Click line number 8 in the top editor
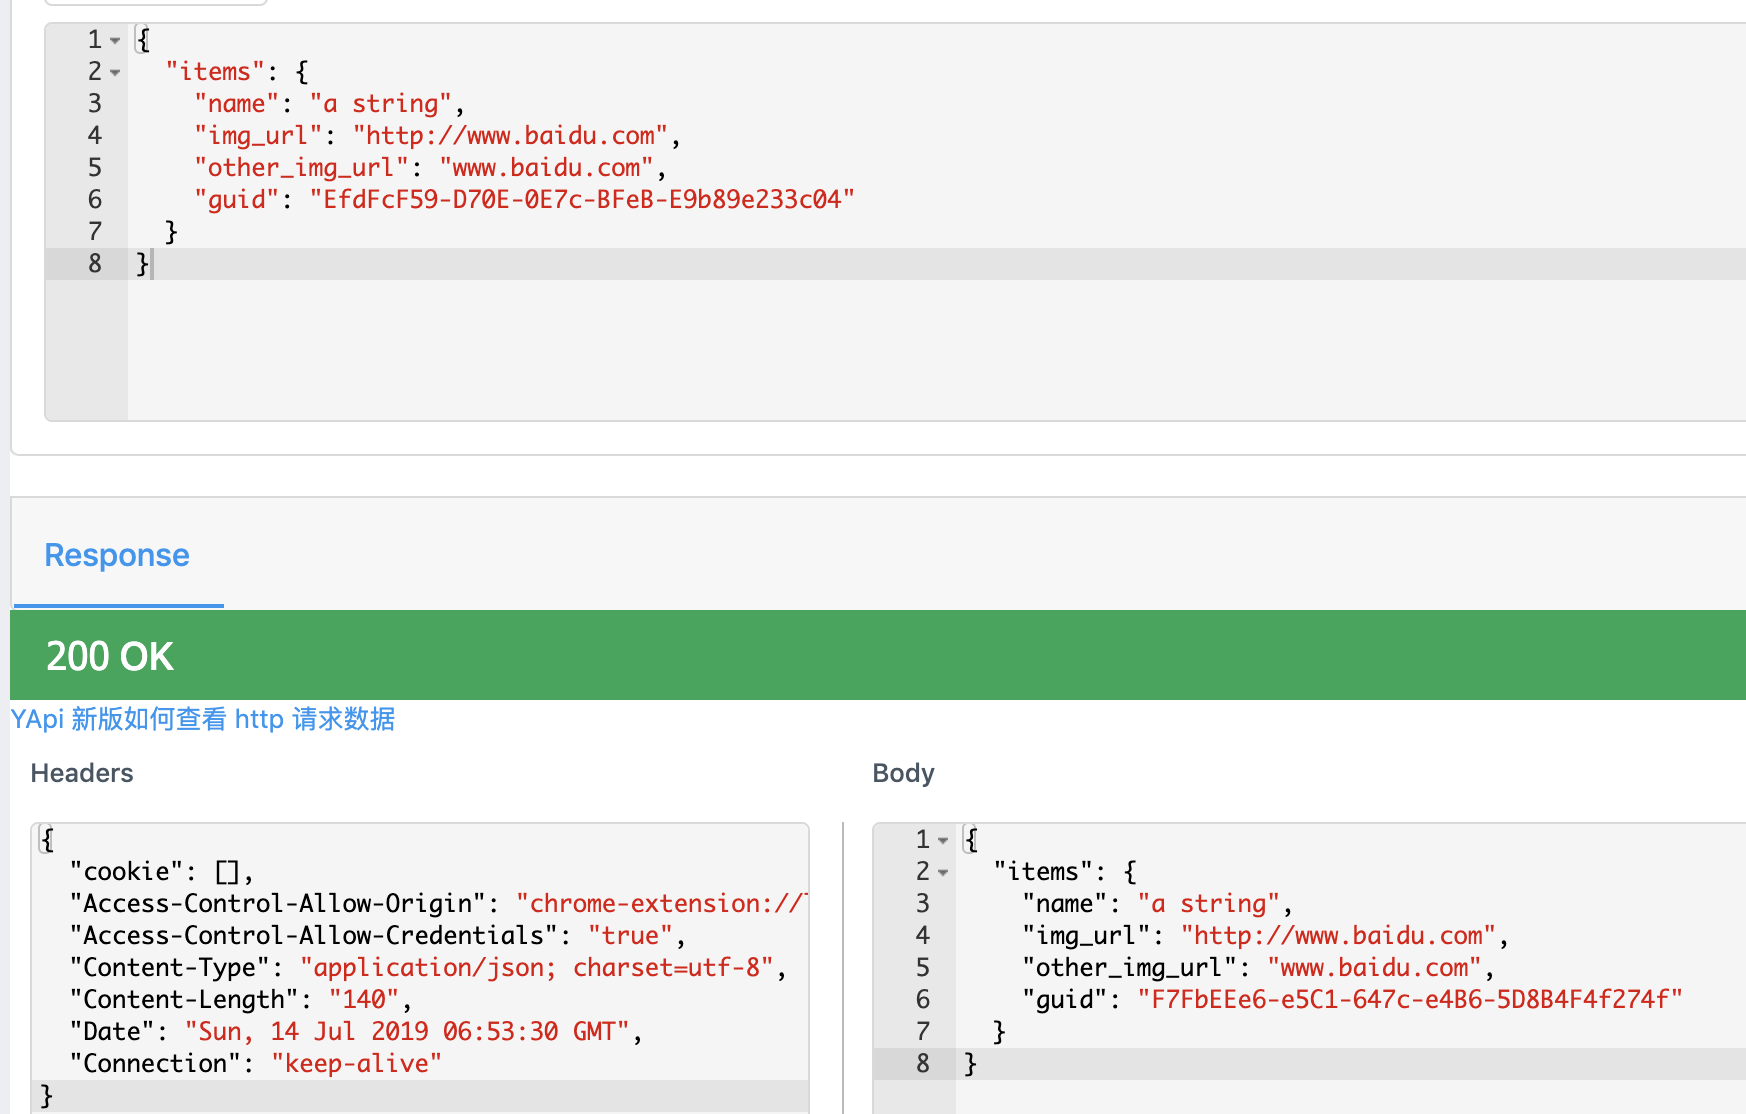The image size is (1746, 1114). (94, 263)
